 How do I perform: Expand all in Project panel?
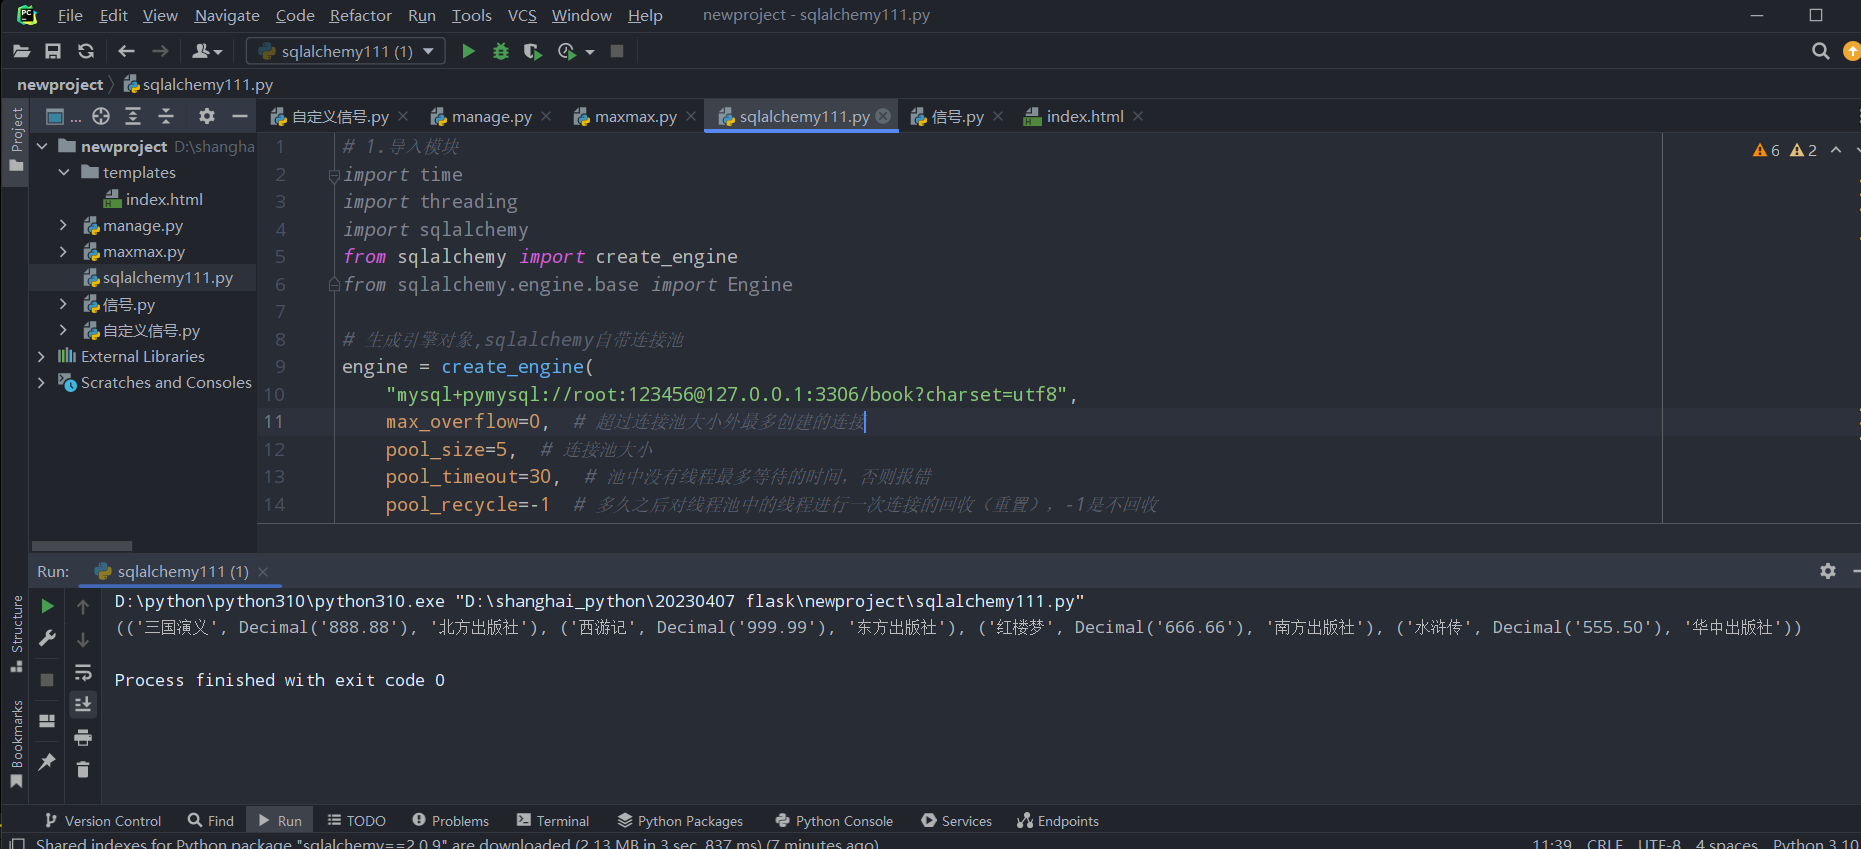[133, 116]
